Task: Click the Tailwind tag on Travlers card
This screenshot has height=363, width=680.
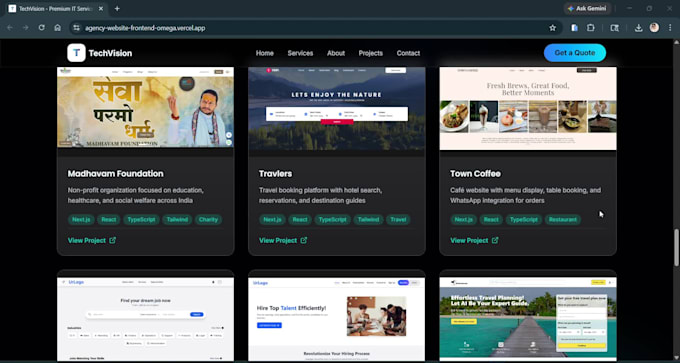Action: pos(369,219)
